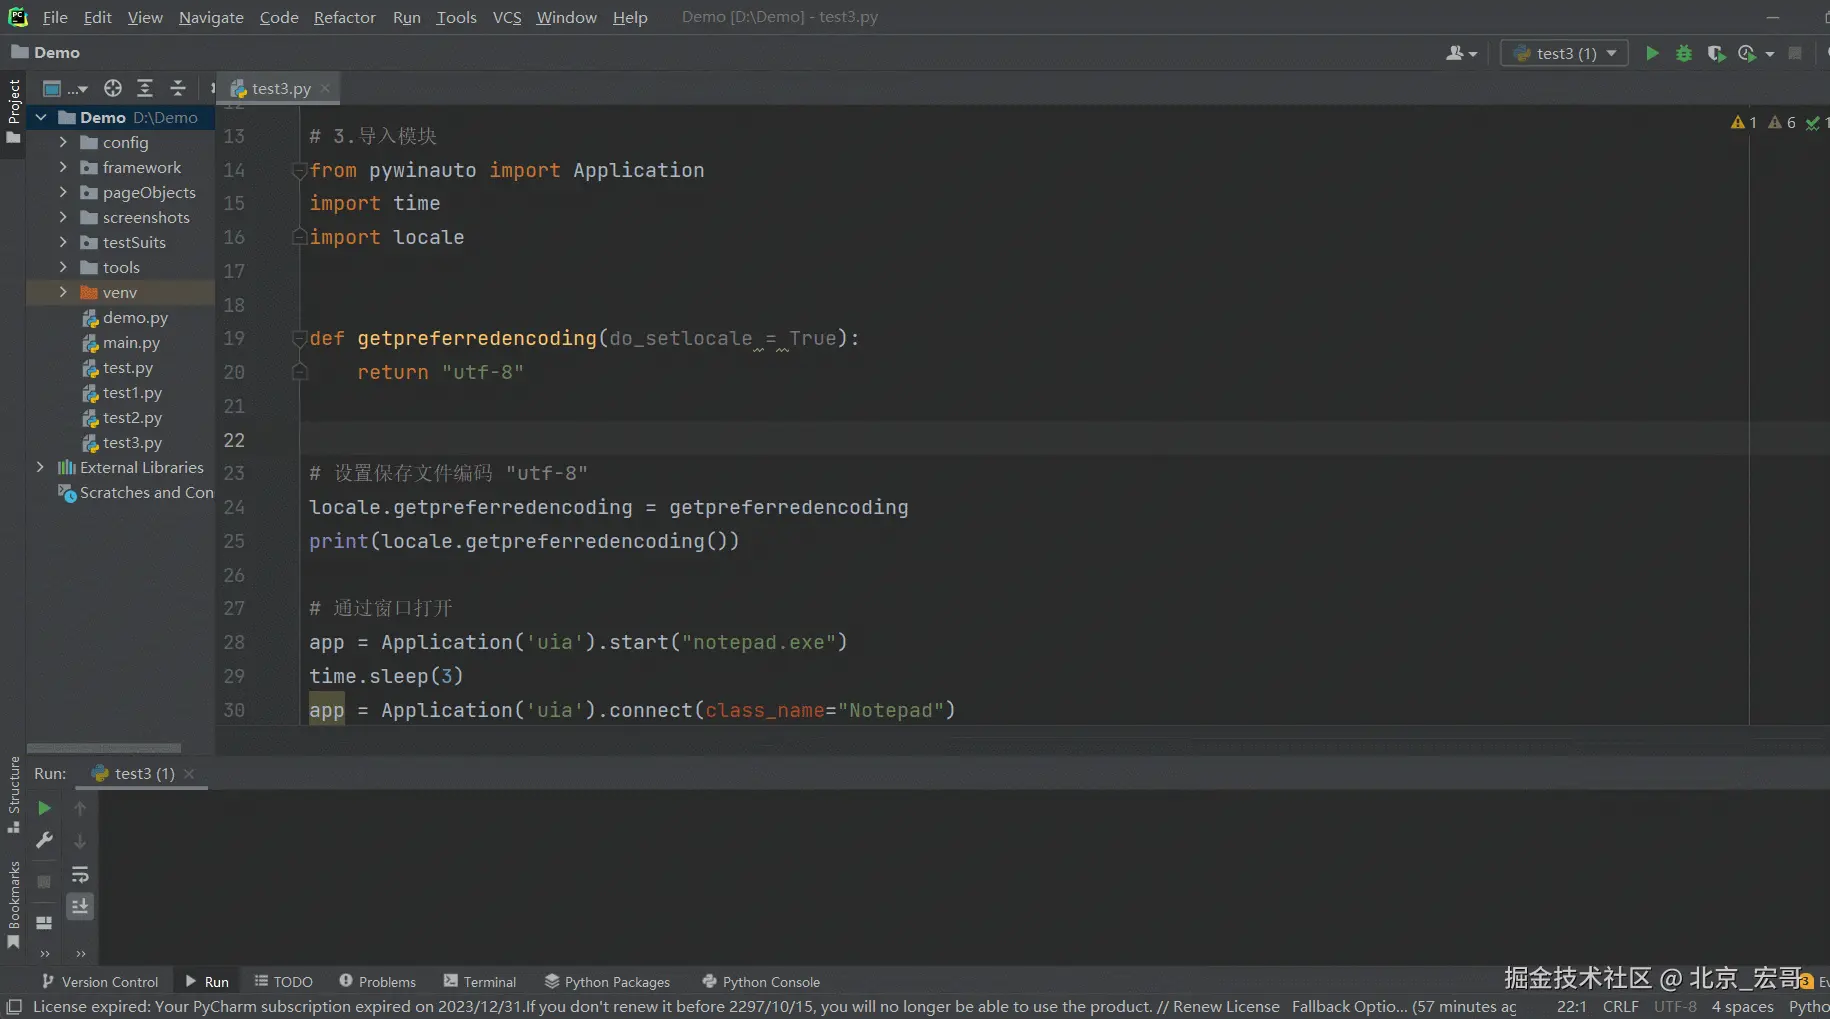Viewport: 1830px width, 1019px height.
Task: Open the test3 (1) run configuration dropdown
Action: (x=1565, y=53)
